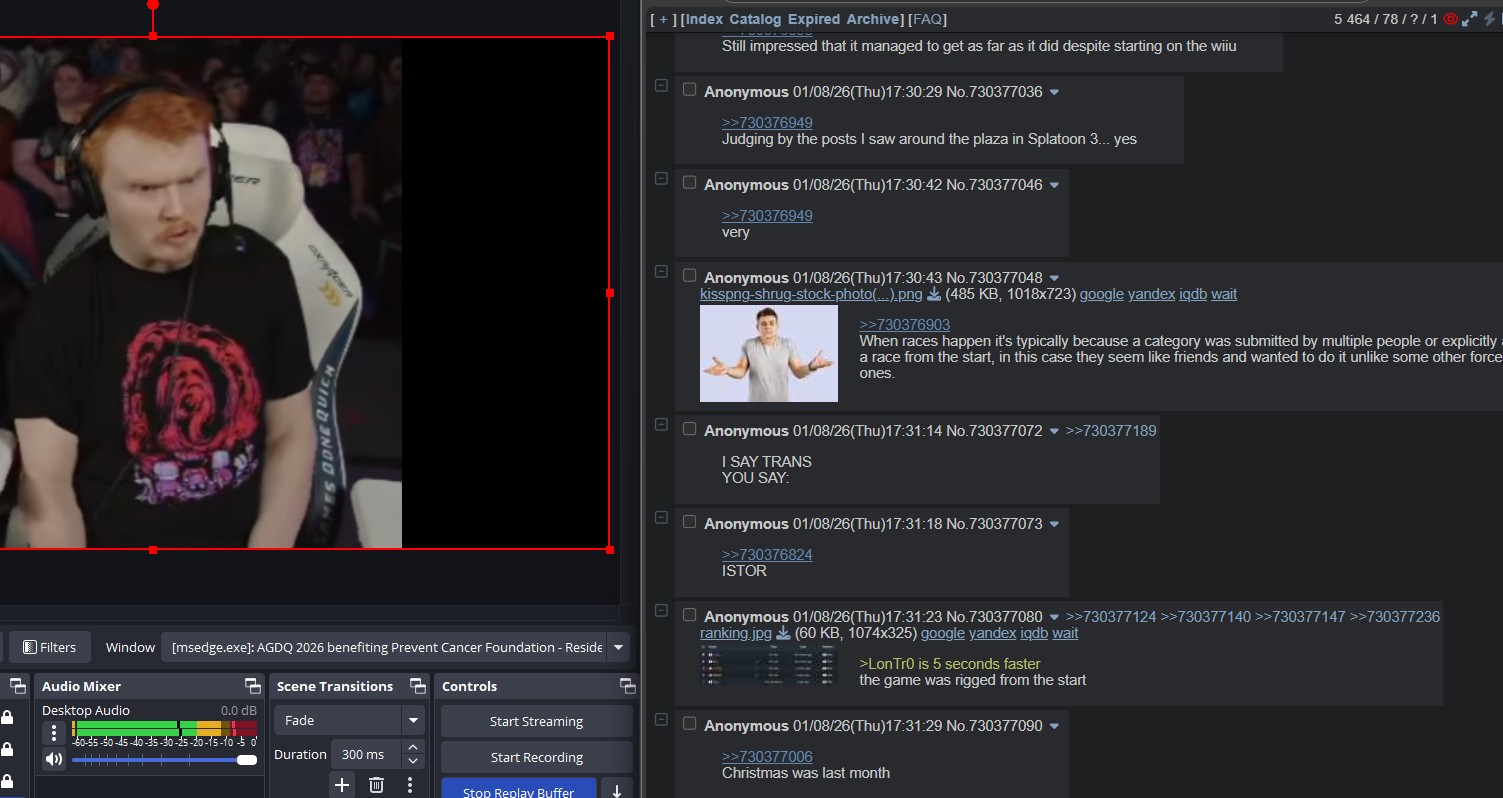
Task: Follow quote link >>730377006
Action: pyautogui.click(x=767, y=756)
